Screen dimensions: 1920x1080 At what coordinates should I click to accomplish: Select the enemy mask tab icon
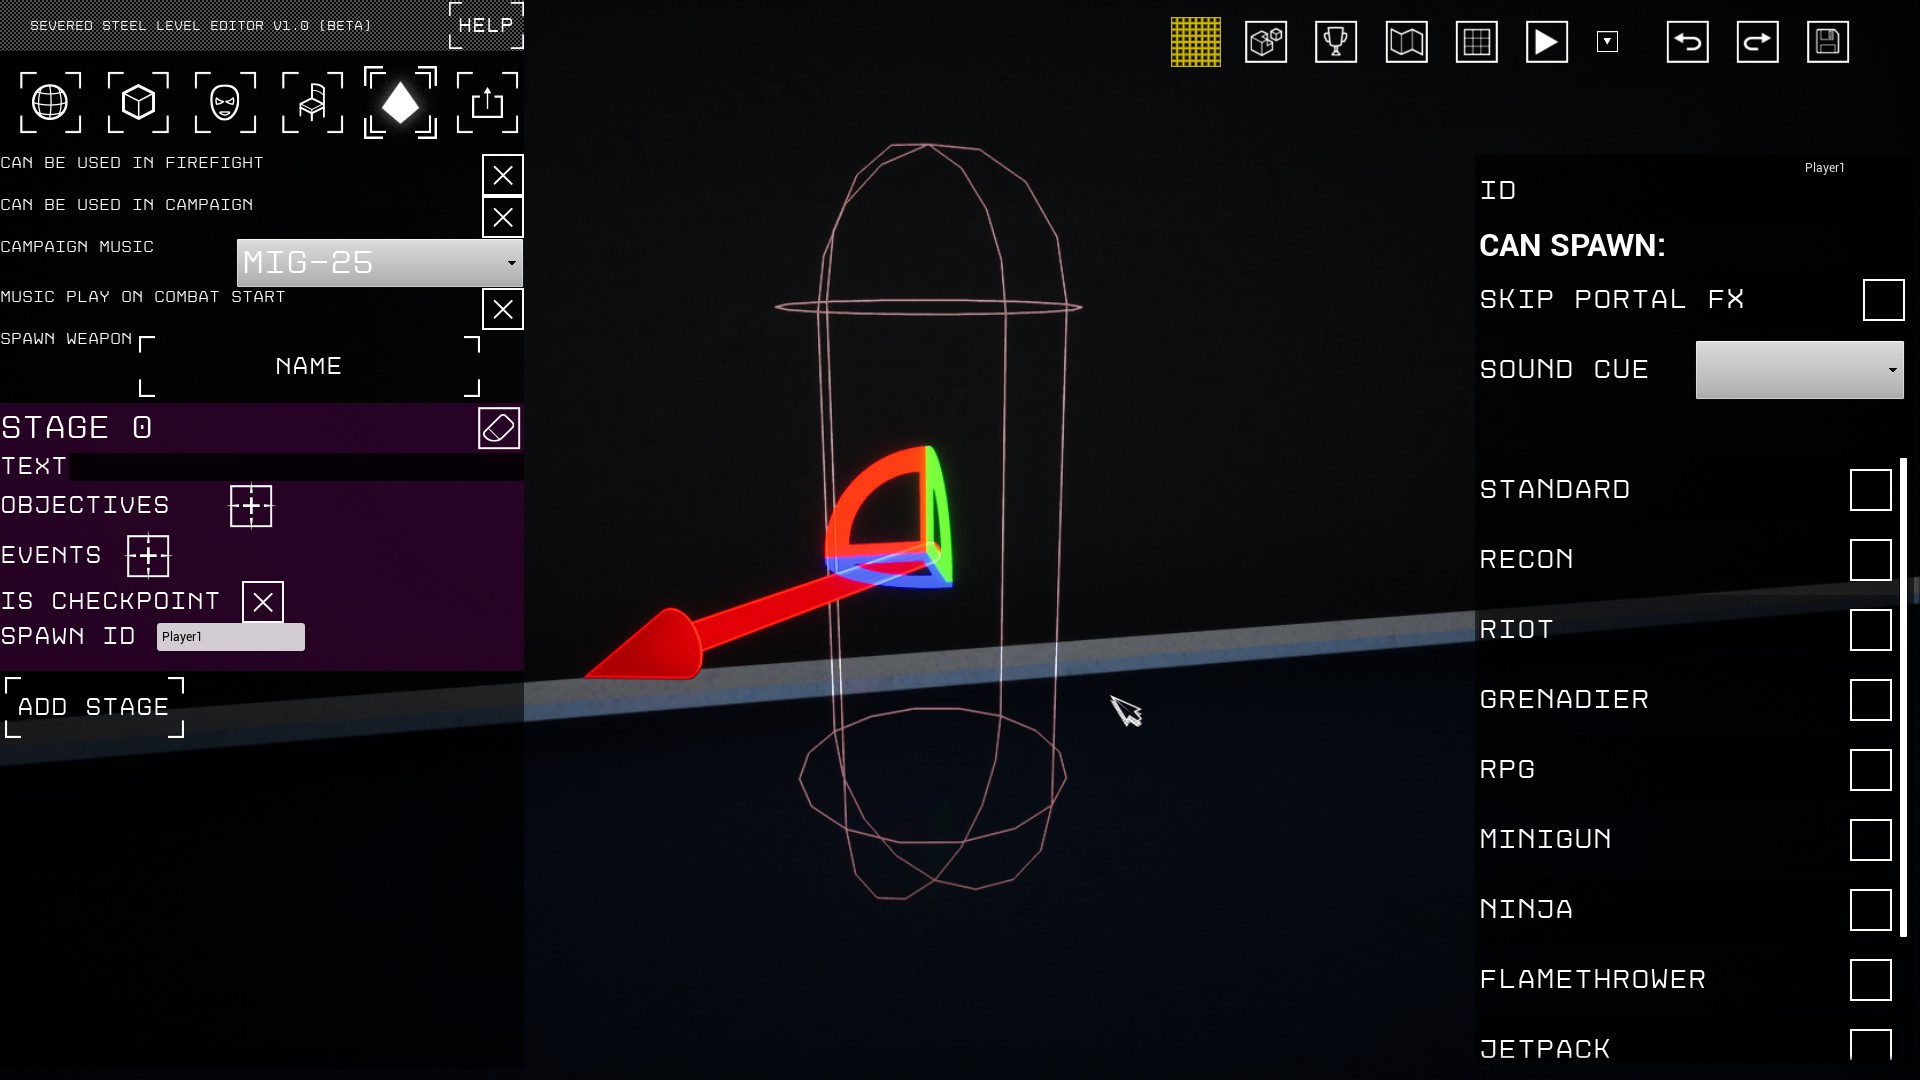coord(225,102)
